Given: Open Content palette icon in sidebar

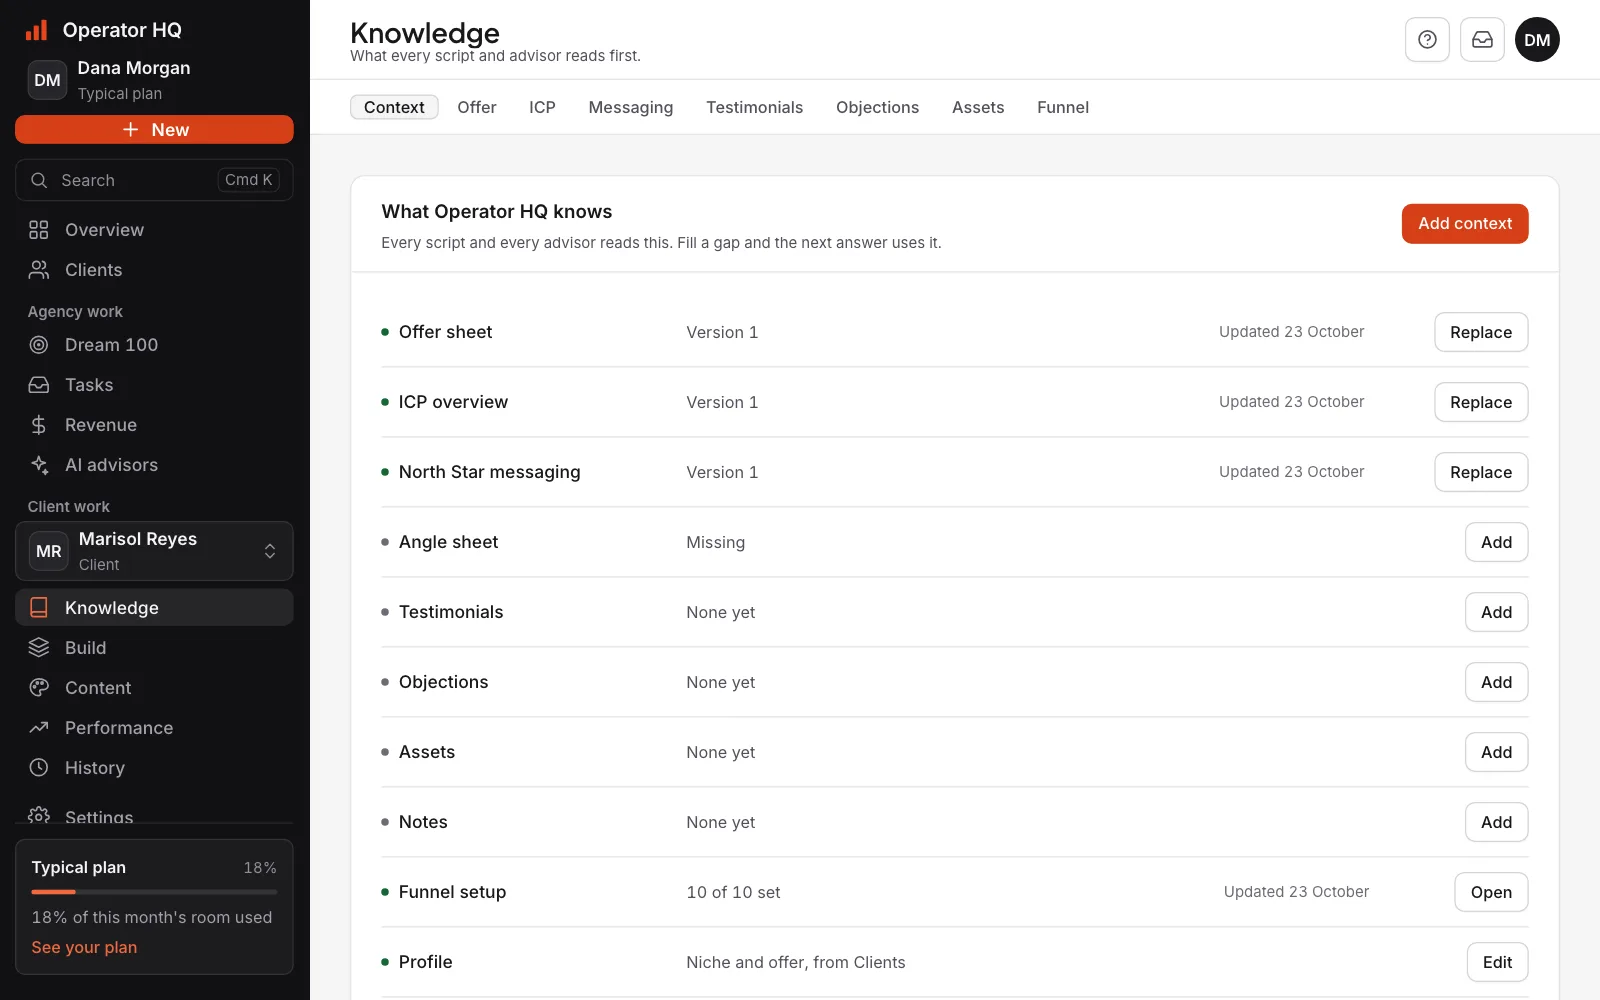Looking at the screenshot, I should coord(39,688).
